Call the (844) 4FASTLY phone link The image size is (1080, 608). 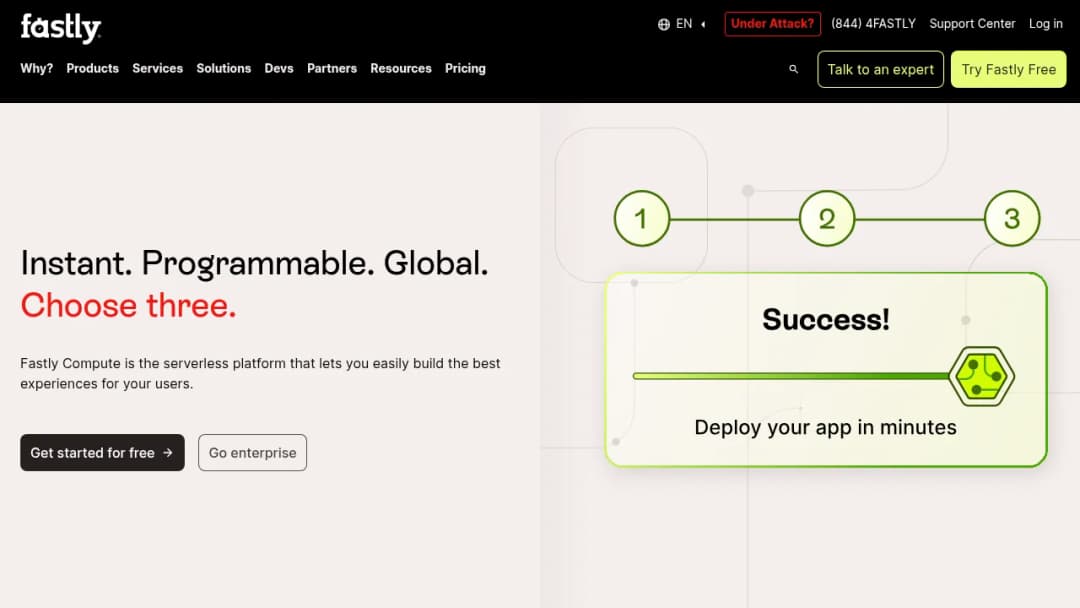click(x=873, y=23)
